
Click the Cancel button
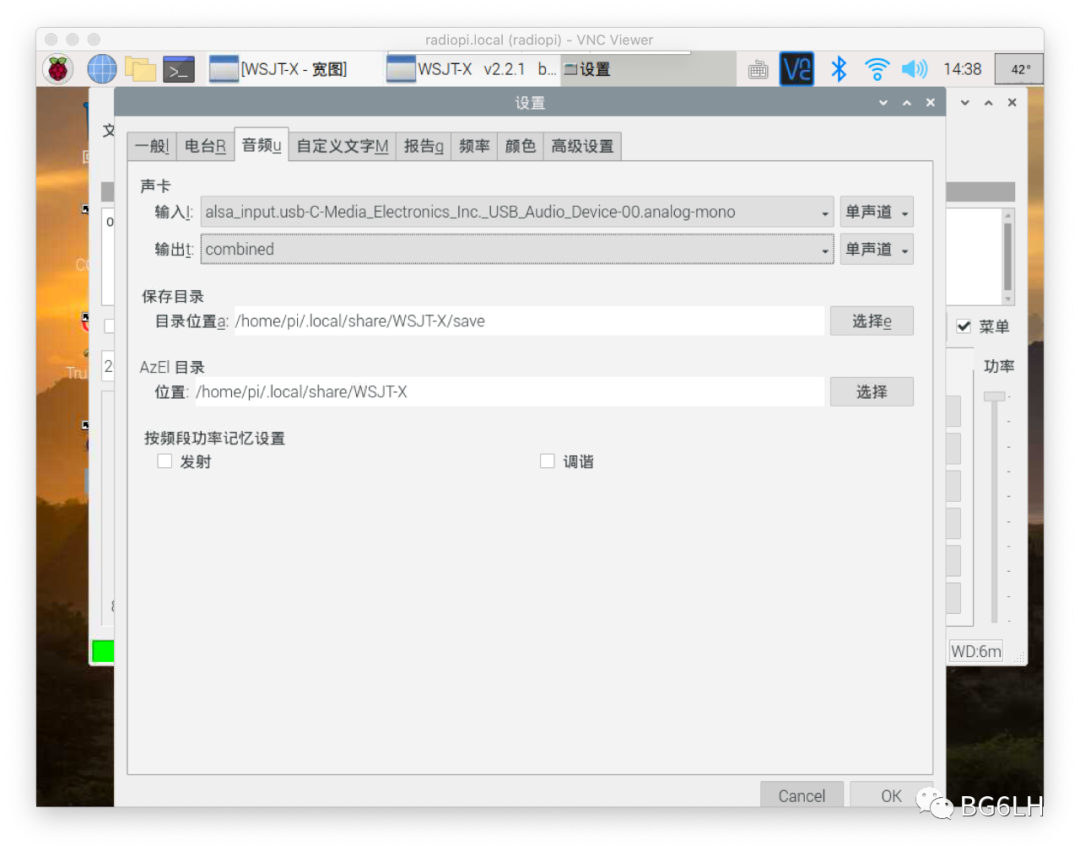pyautogui.click(x=802, y=795)
